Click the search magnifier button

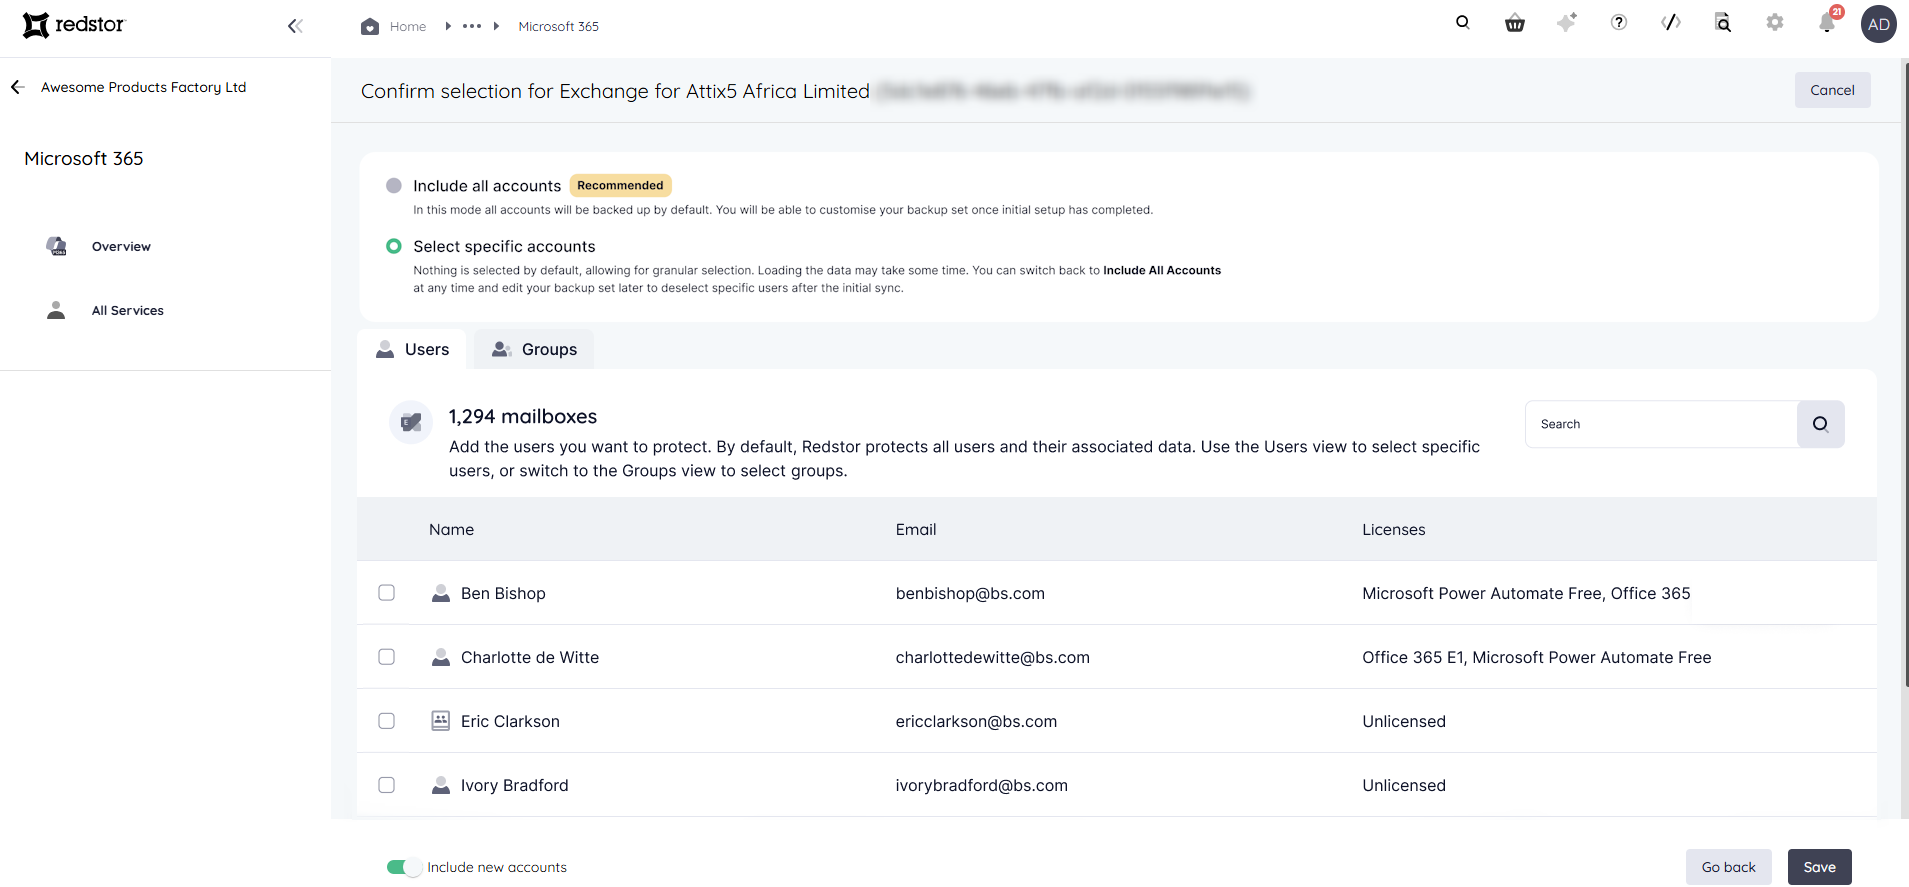[x=1820, y=424]
